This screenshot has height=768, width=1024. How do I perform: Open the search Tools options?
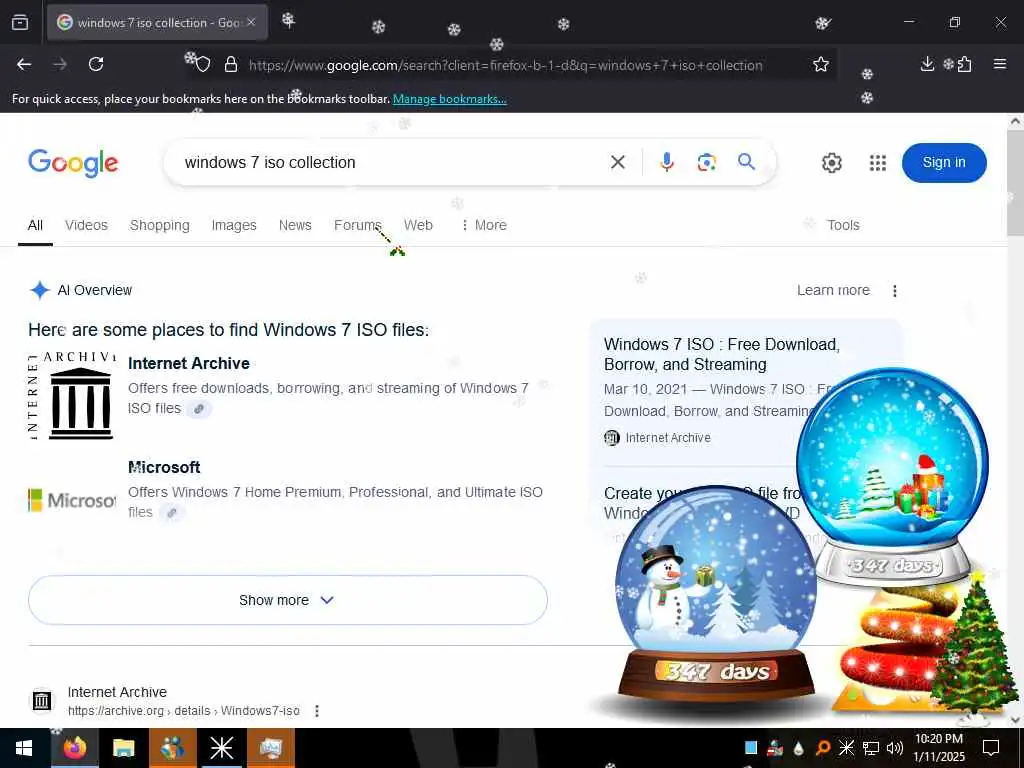tap(843, 225)
